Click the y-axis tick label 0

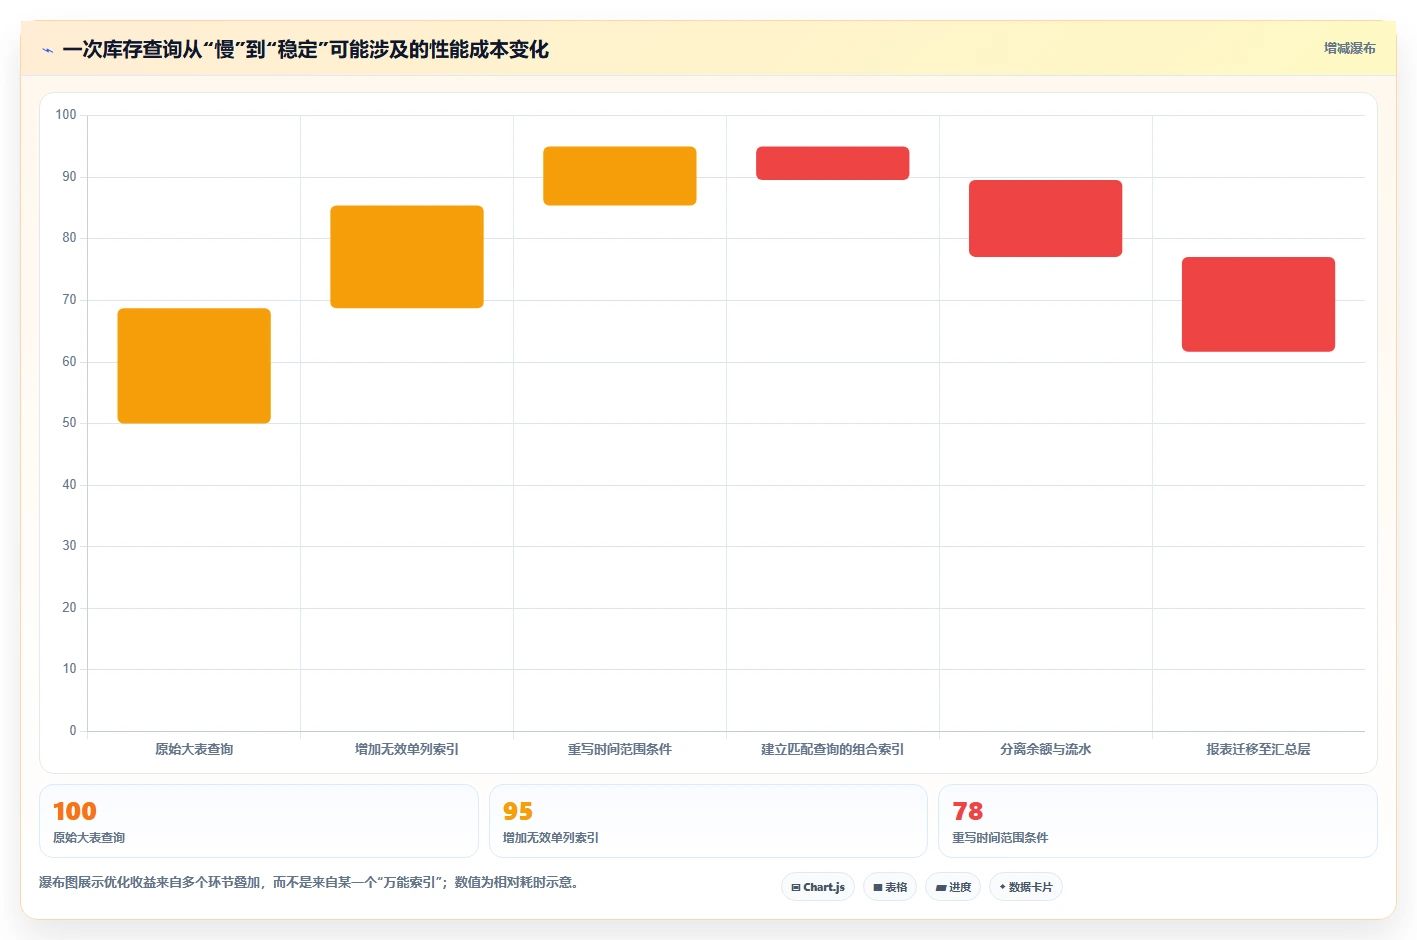[x=73, y=731]
